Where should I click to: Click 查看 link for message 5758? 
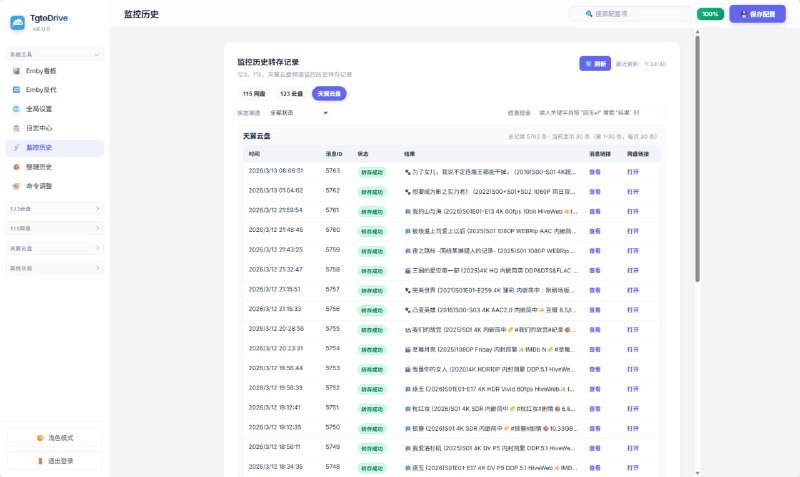coord(595,271)
